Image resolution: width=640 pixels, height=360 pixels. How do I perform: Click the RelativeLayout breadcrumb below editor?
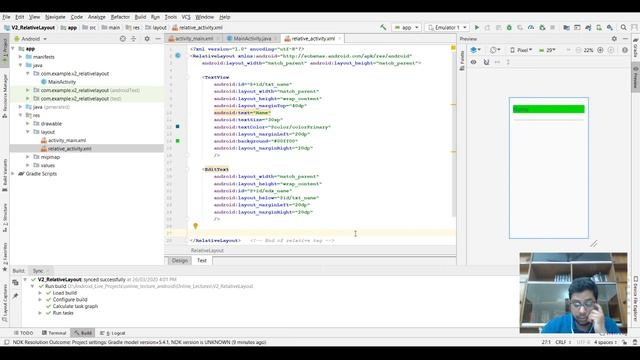point(207,251)
